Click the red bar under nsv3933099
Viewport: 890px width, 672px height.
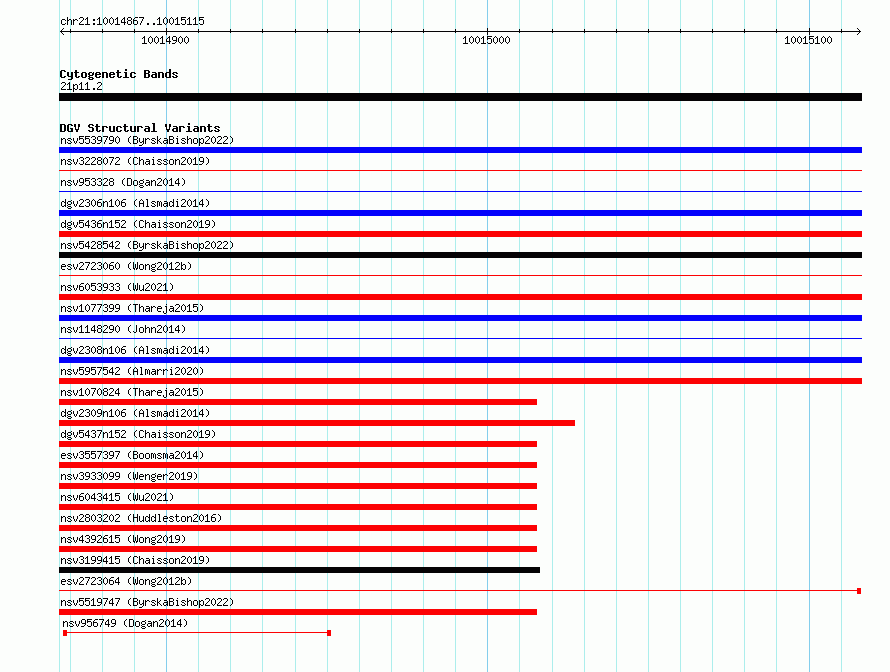(298, 486)
